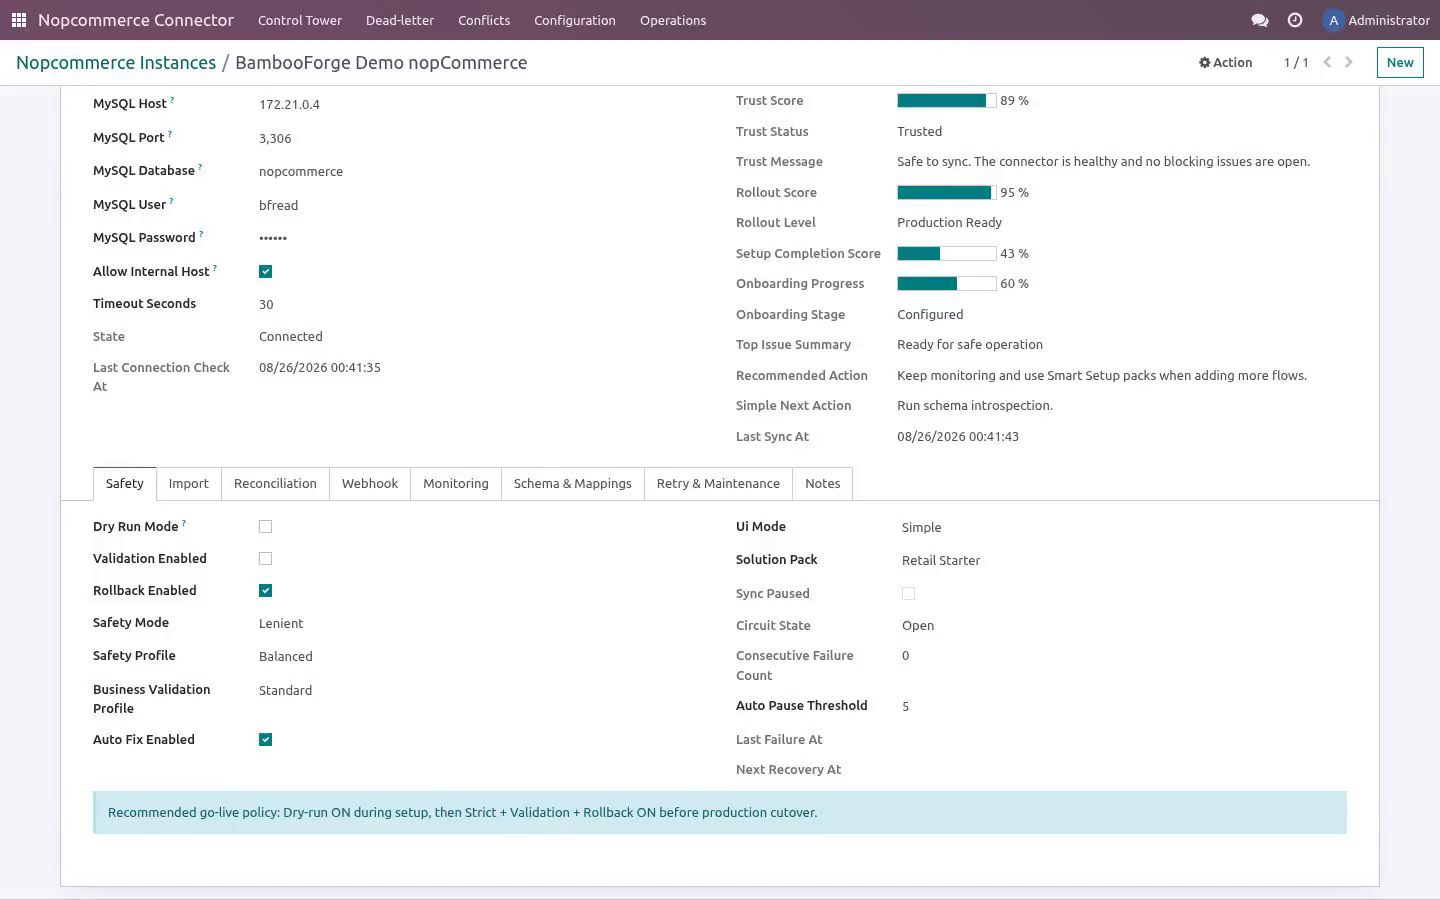Screen dimensions: 1440x900
Task: Enable the Dry Run Mode checkbox
Action: tap(265, 527)
